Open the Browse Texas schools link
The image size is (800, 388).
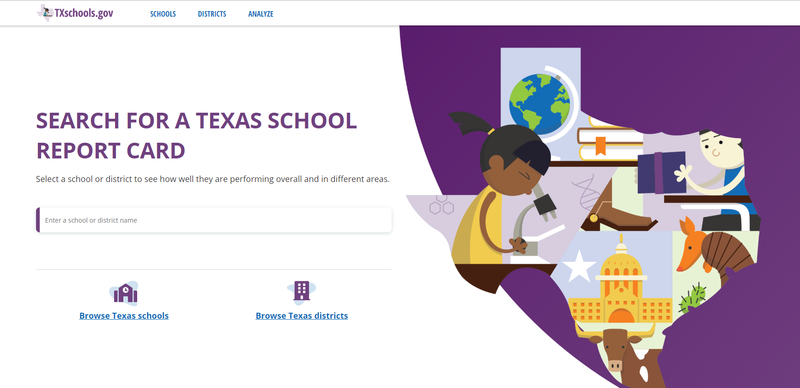point(124,316)
